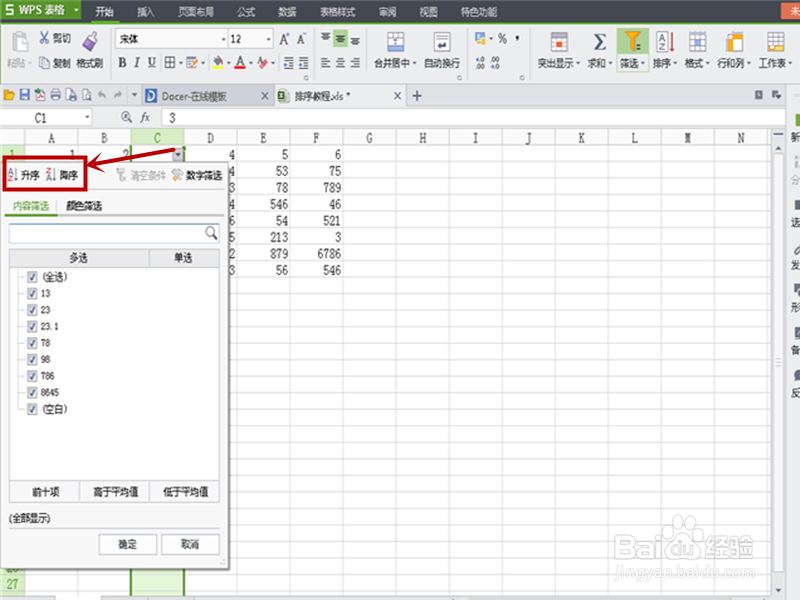The image size is (800, 600).
Task: Expand the WPS 表格 application menu arrow
Action: [x=76, y=10]
